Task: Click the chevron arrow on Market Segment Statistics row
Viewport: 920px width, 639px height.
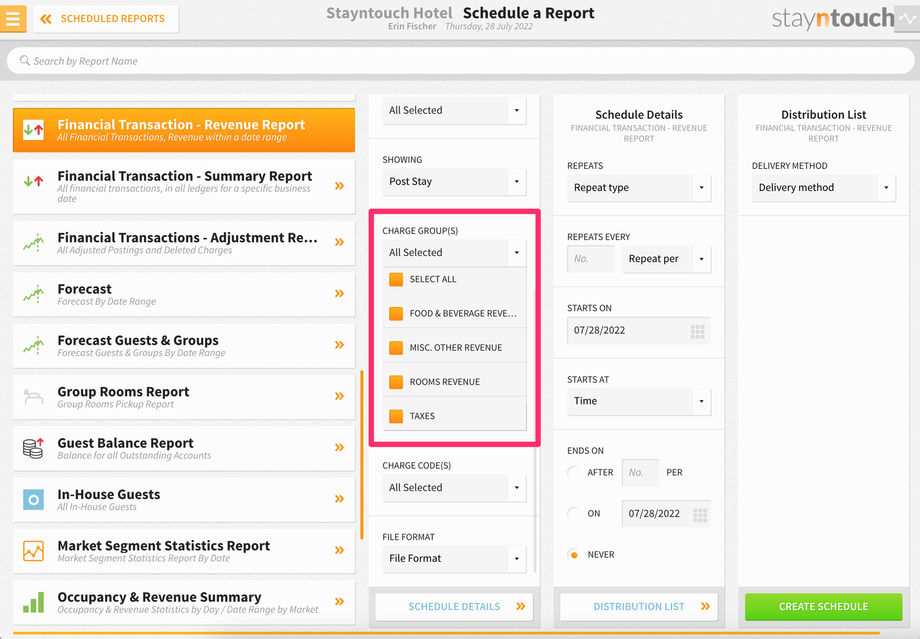Action: tap(339, 550)
